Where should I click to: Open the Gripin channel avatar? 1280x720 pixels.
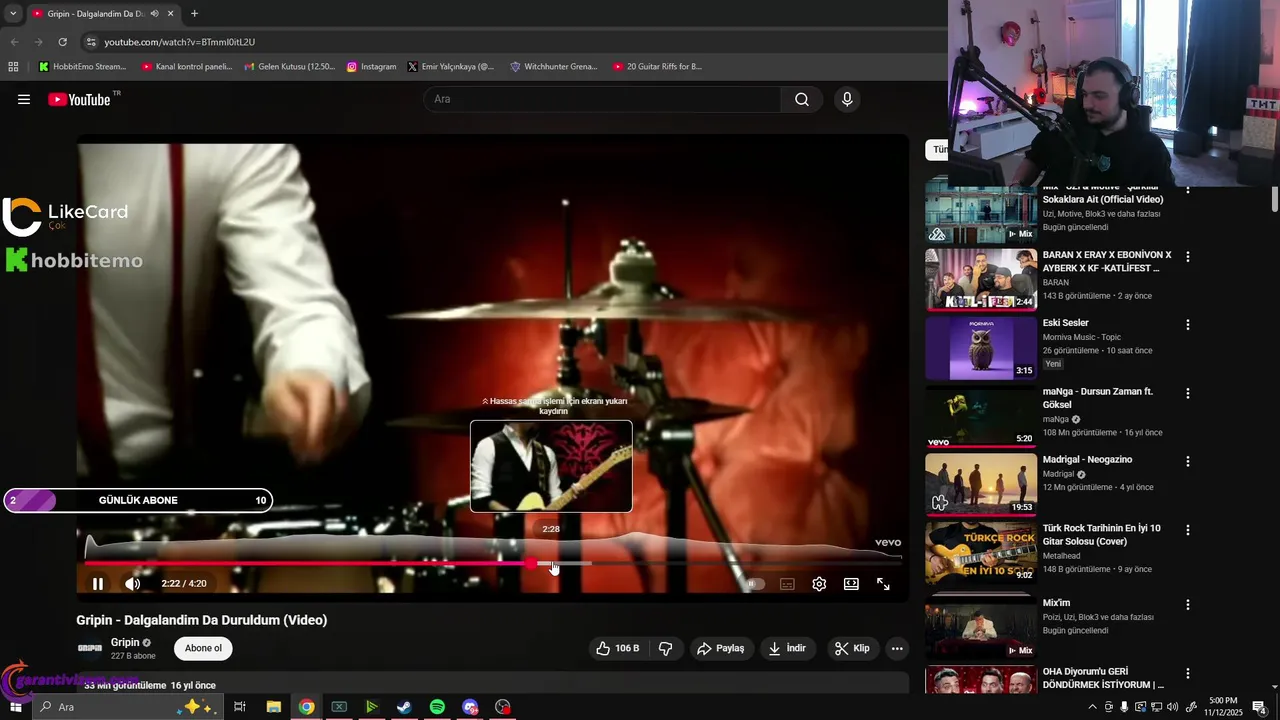pyautogui.click(x=90, y=648)
